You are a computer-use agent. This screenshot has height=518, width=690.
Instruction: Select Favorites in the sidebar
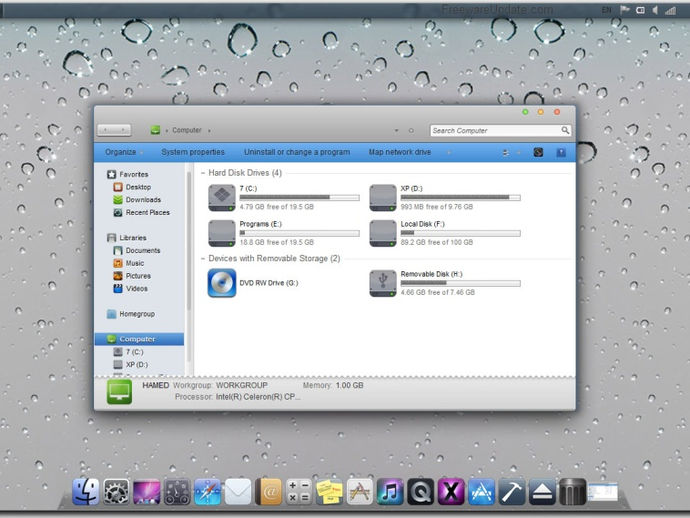[128, 174]
